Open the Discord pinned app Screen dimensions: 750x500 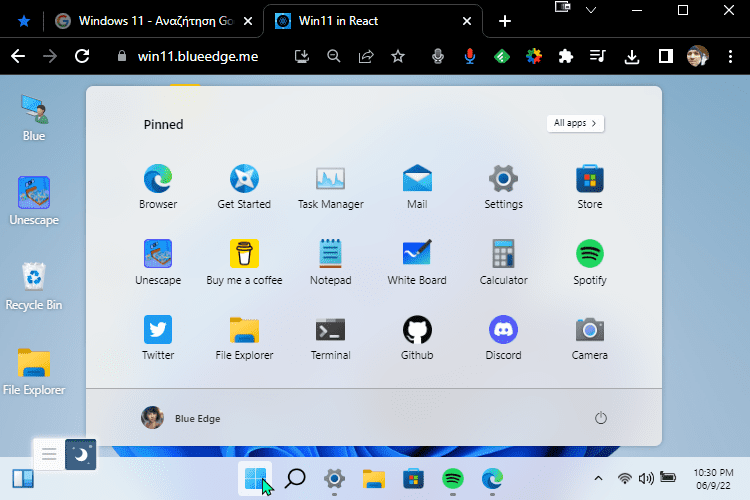pos(503,337)
